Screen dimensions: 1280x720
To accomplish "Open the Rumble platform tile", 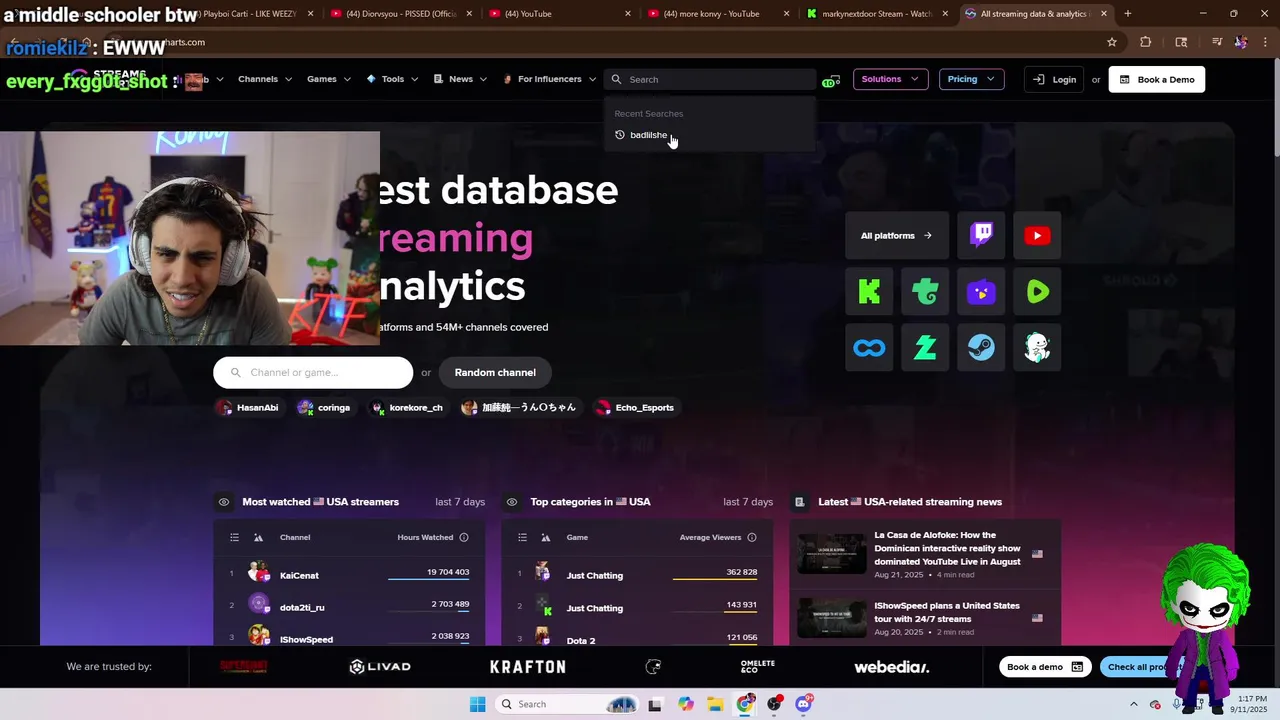I will click(x=1037, y=292).
